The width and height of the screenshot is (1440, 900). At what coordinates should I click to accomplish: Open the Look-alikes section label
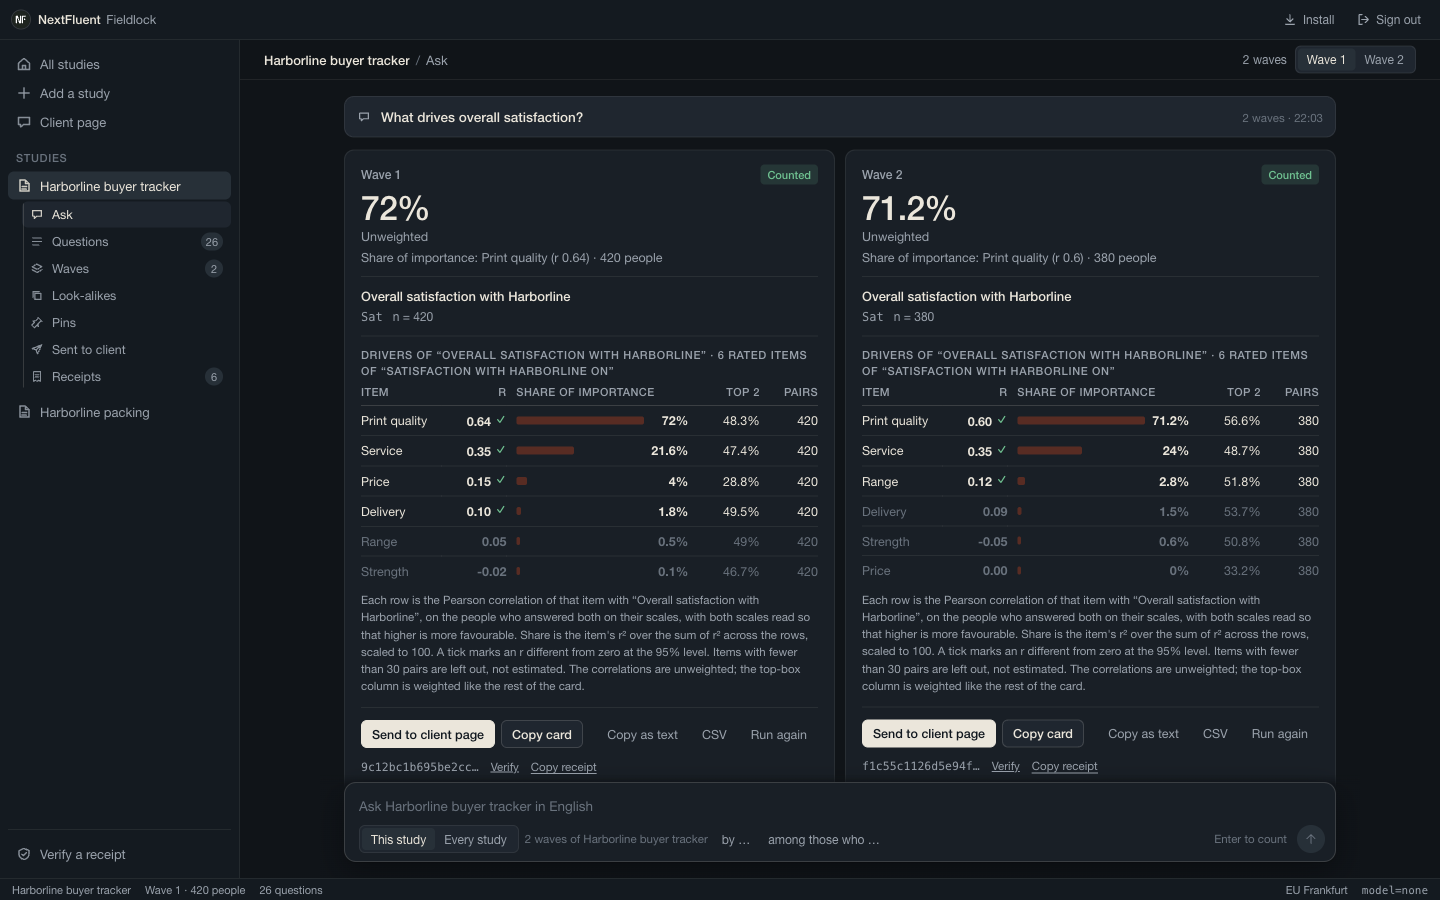(x=84, y=296)
